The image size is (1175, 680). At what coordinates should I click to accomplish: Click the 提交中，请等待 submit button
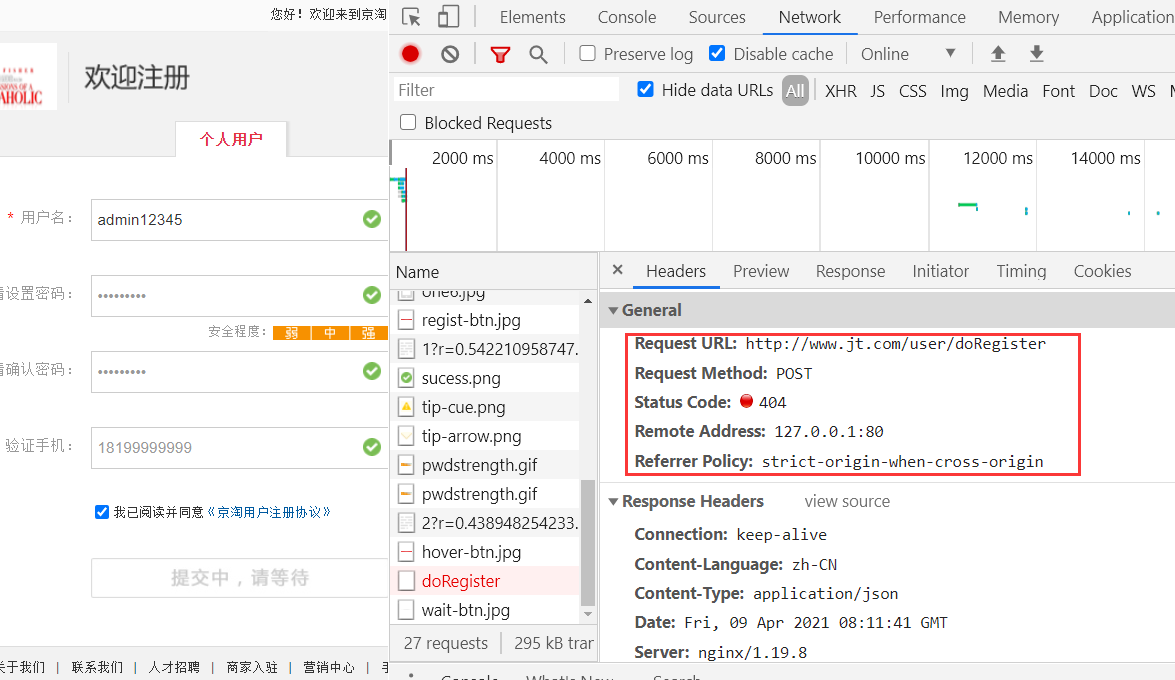point(240,578)
